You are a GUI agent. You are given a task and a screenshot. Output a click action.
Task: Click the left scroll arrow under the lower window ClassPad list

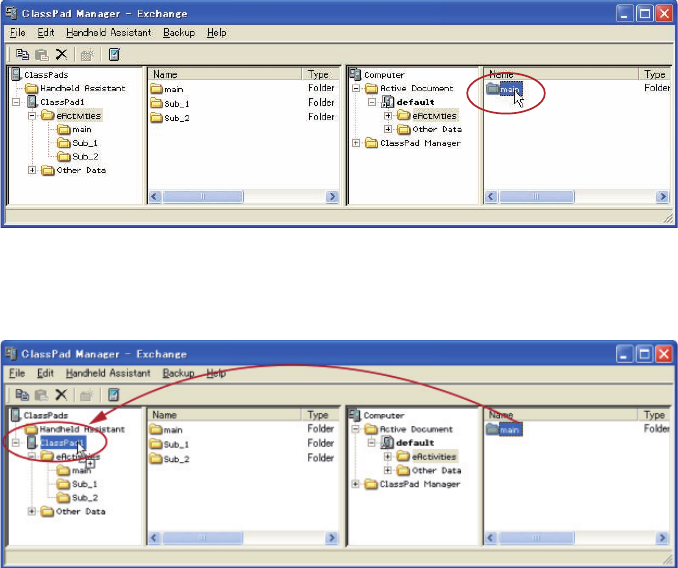154,538
